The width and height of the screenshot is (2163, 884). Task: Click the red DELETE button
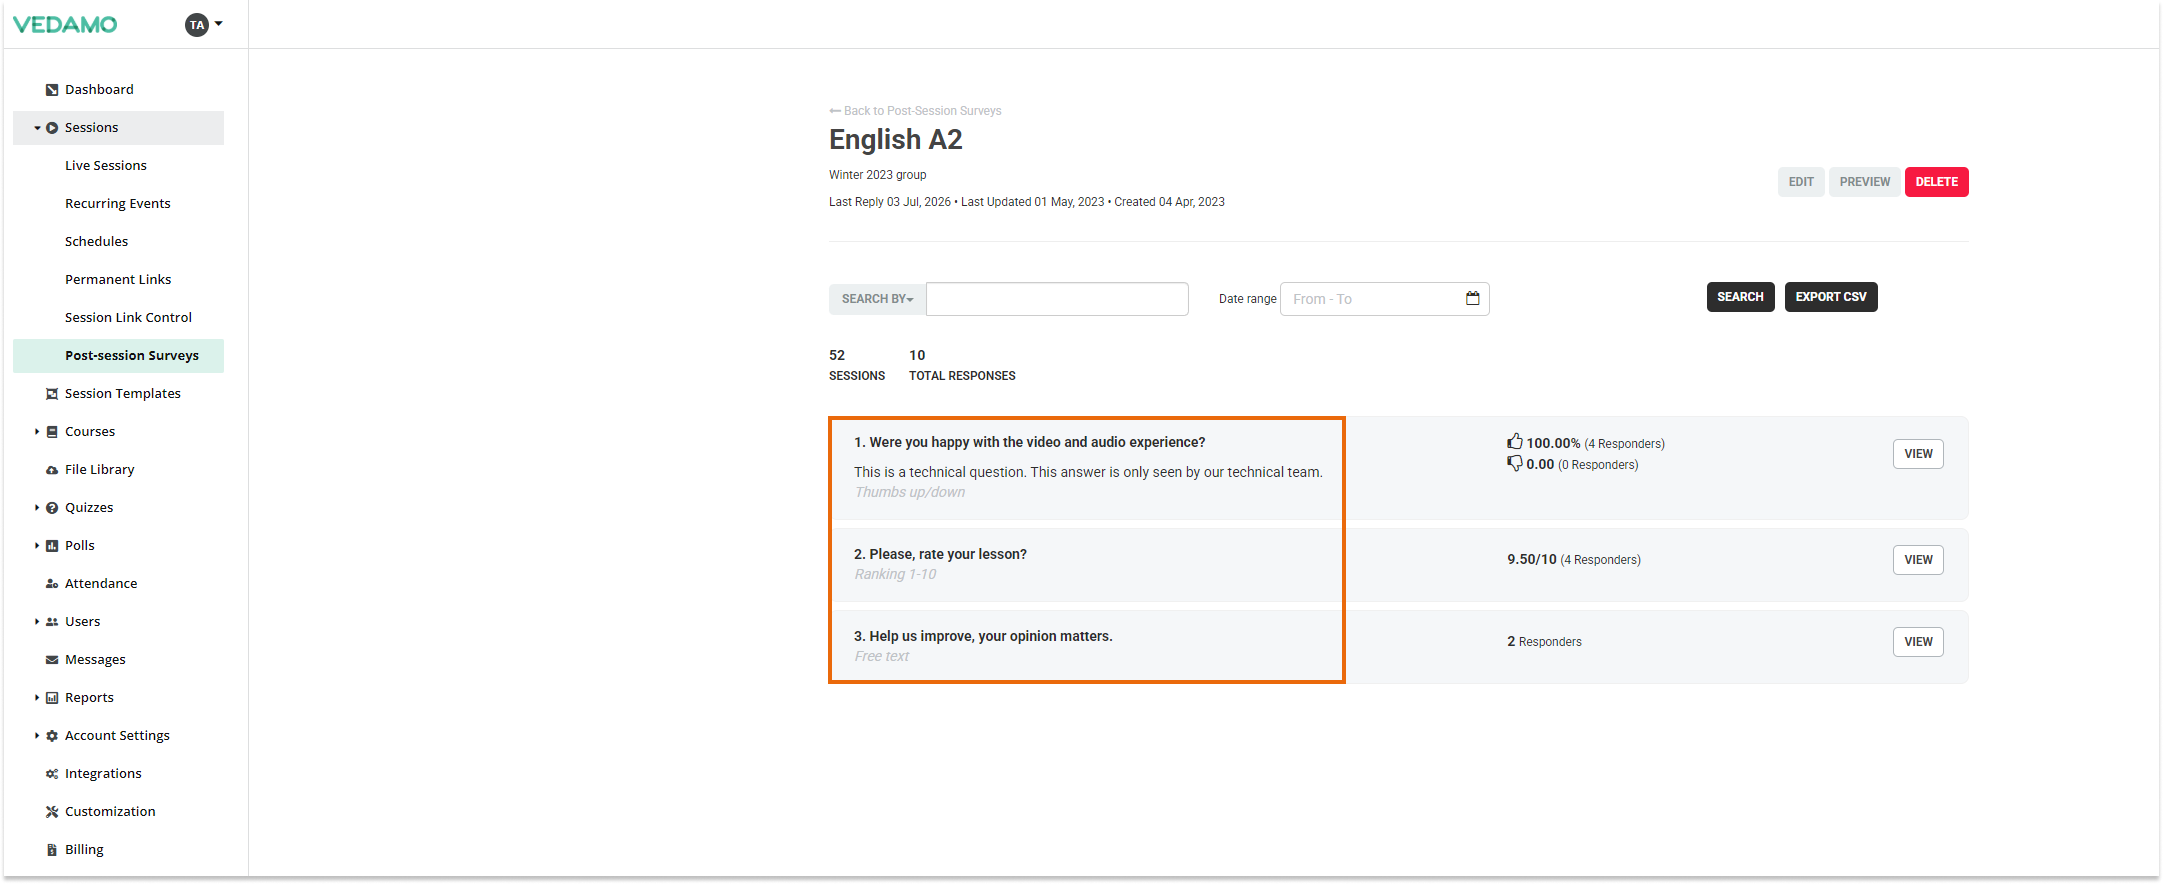click(x=1937, y=182)
